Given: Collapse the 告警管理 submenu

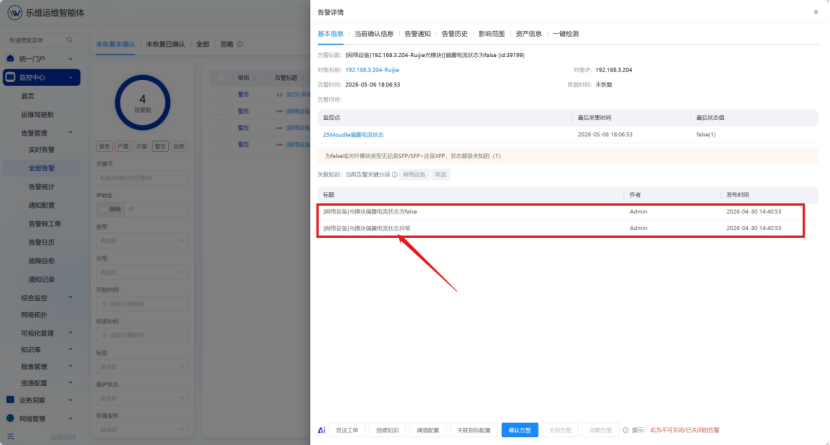Looking at the screenshot, I should pyautogui.click(x=70, y=132).
